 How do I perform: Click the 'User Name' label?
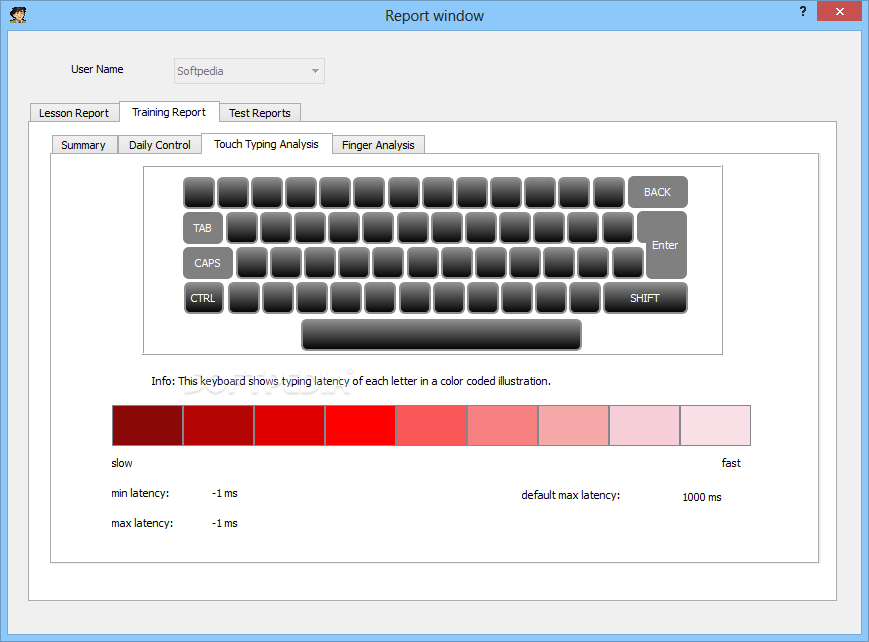pyautogui.click(x=97, y=69)
